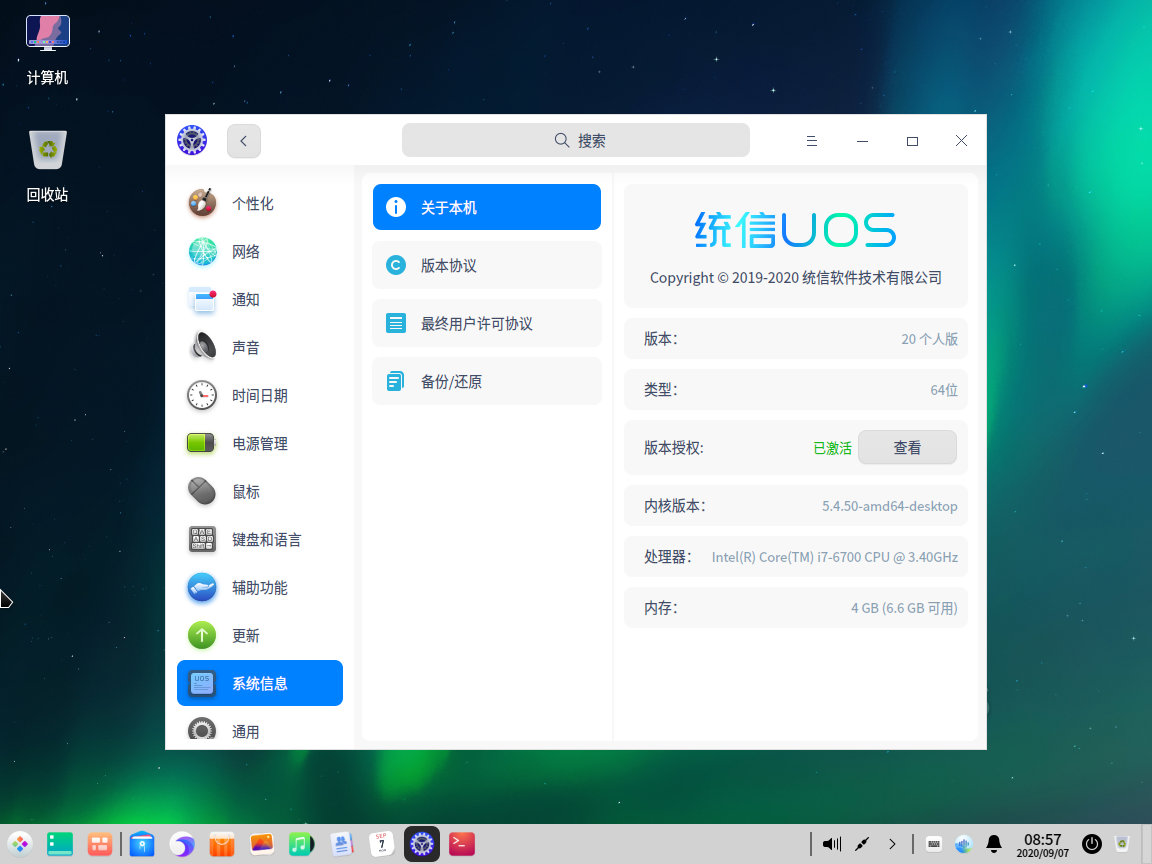Open the hamburger main menu in title bar
Screen dimensions: 1152x864
coord(812,141)
